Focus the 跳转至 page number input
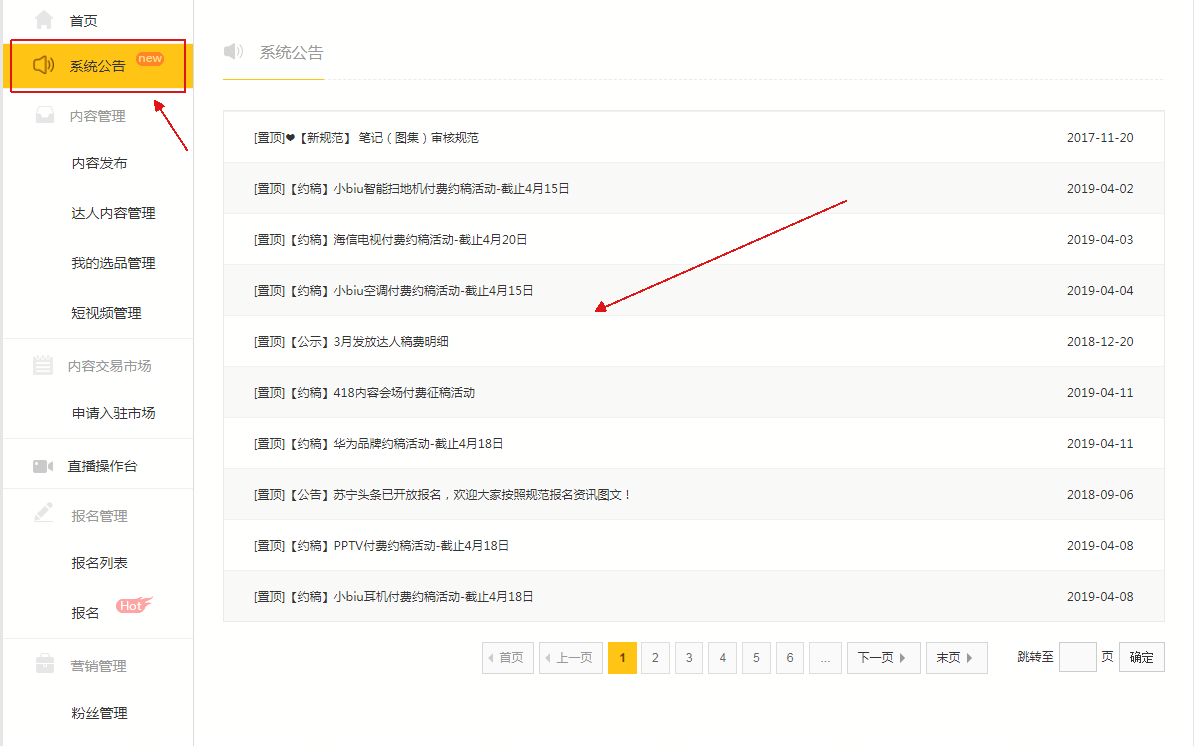 point(1077,657)
